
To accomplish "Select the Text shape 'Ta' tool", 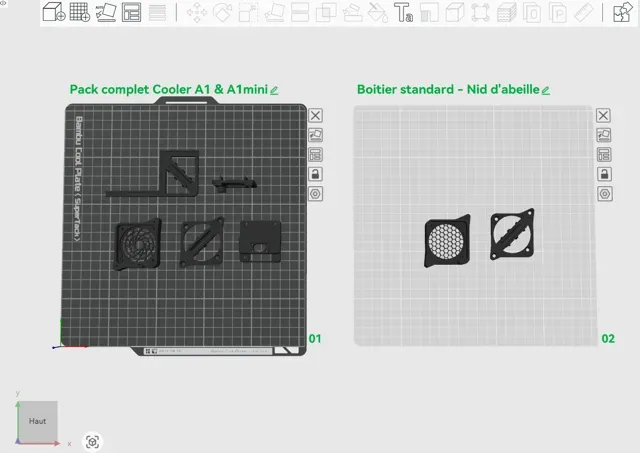I will point(403,12).
